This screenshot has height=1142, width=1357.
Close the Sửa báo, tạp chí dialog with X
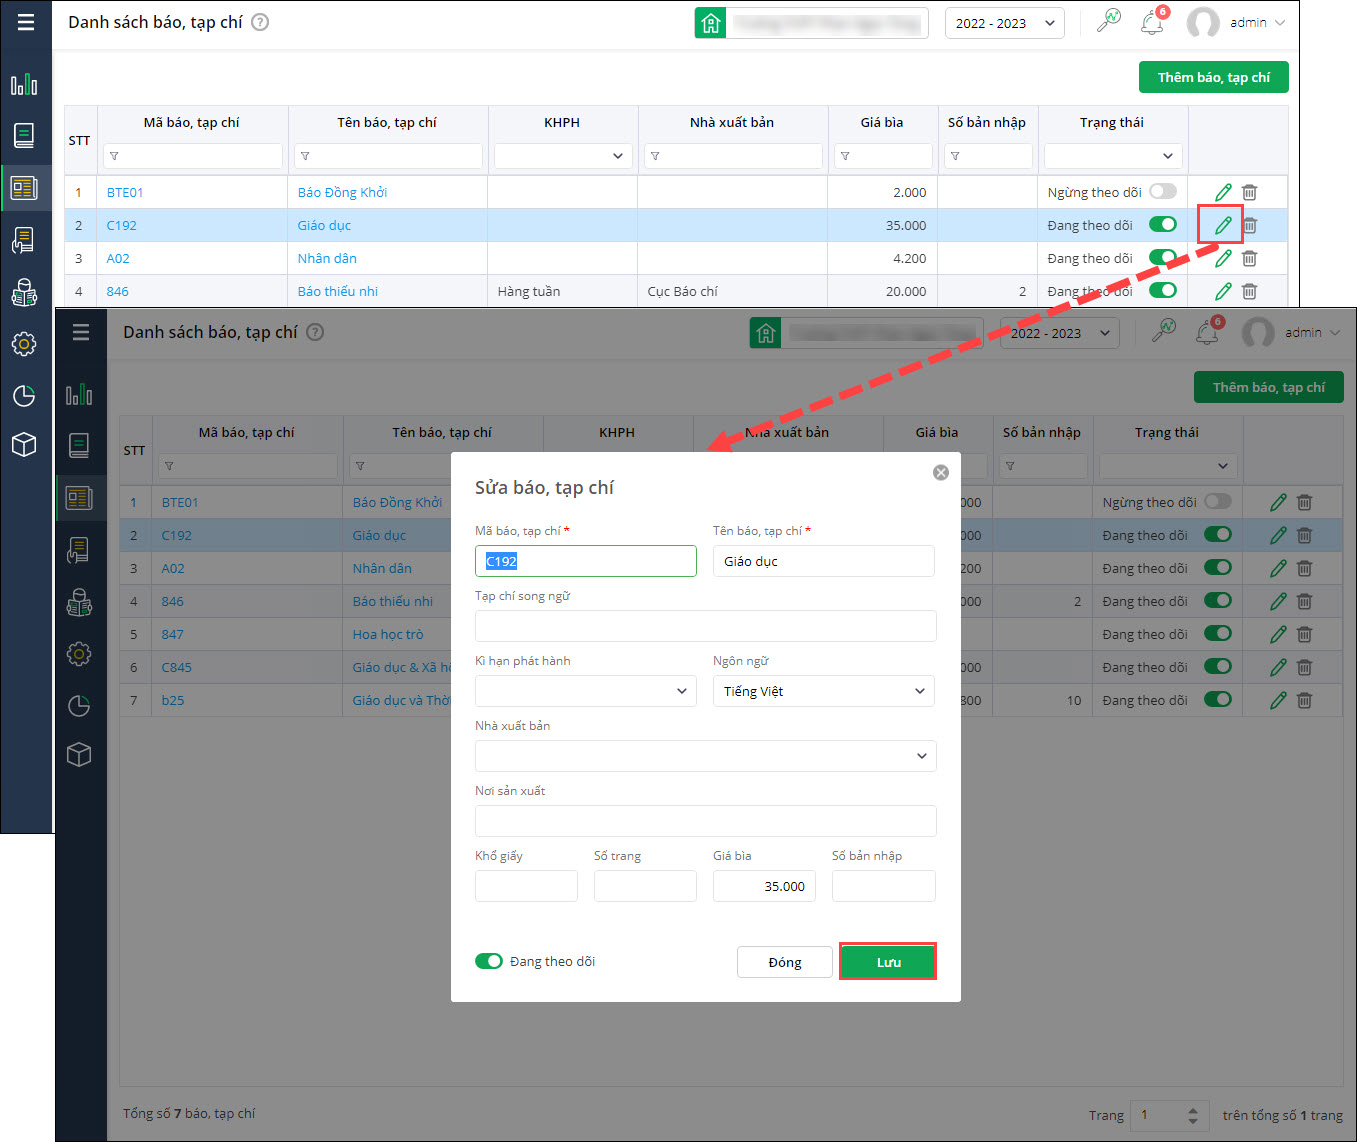point(941,473)
